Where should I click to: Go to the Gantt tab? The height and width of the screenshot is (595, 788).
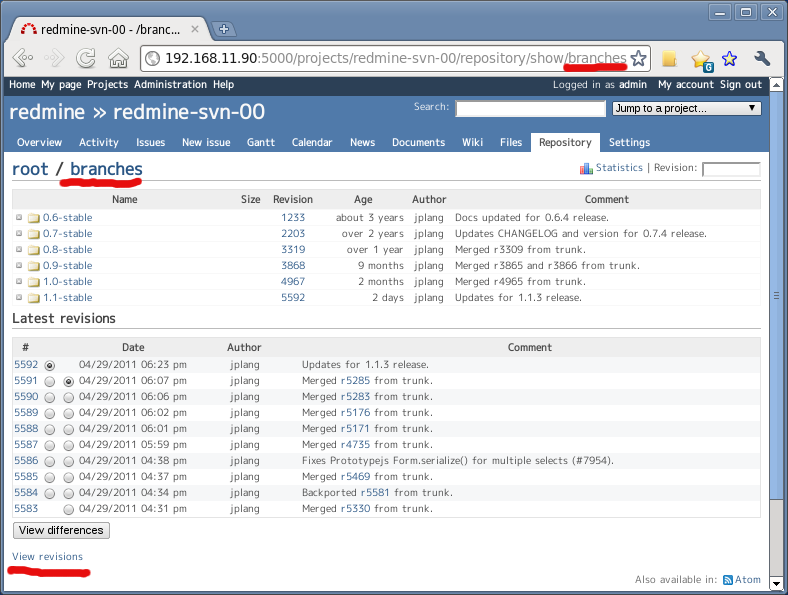[x=260, y=143]
